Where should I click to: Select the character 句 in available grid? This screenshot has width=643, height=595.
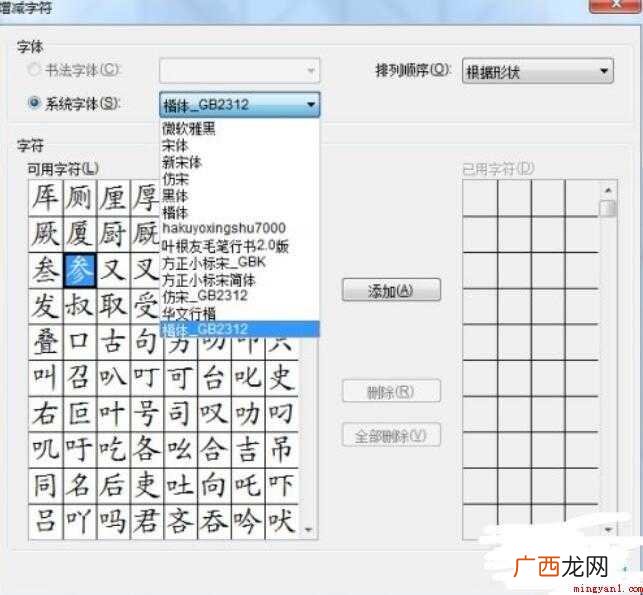[147, 343]
